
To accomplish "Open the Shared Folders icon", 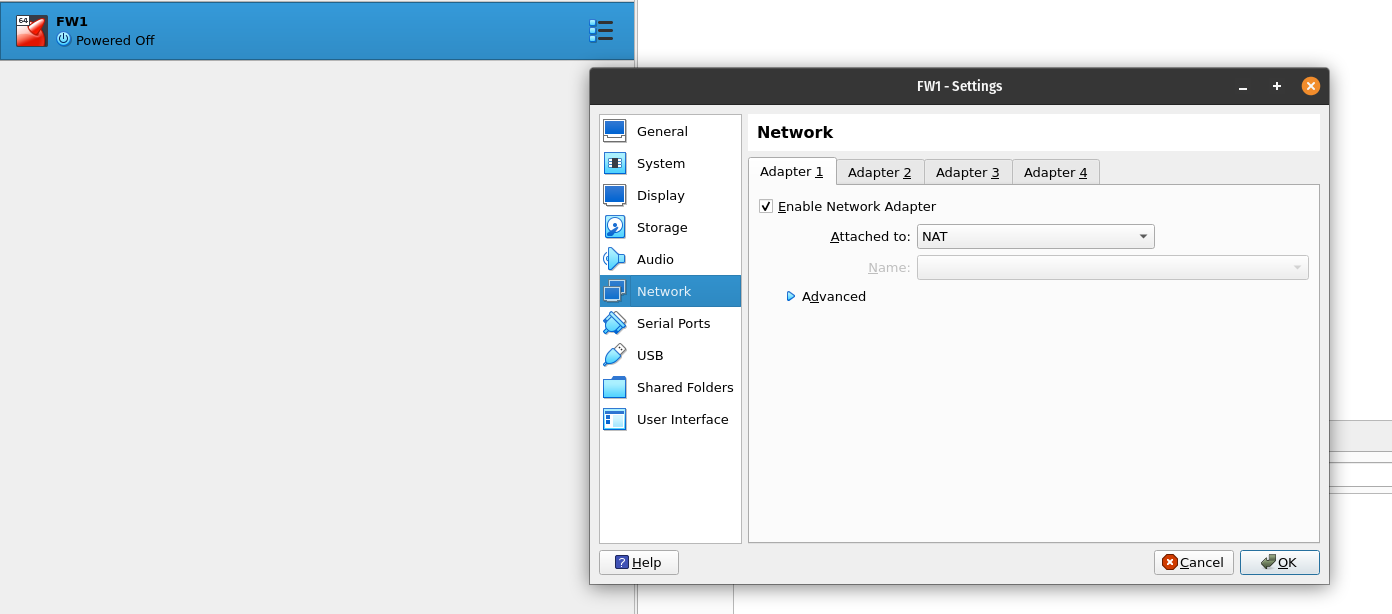I will (x=614, y=387).
